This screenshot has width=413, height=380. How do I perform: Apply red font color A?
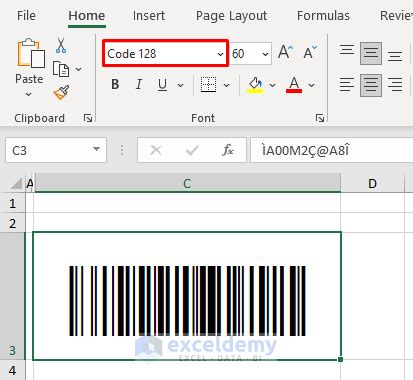click(x=294, y=85)
